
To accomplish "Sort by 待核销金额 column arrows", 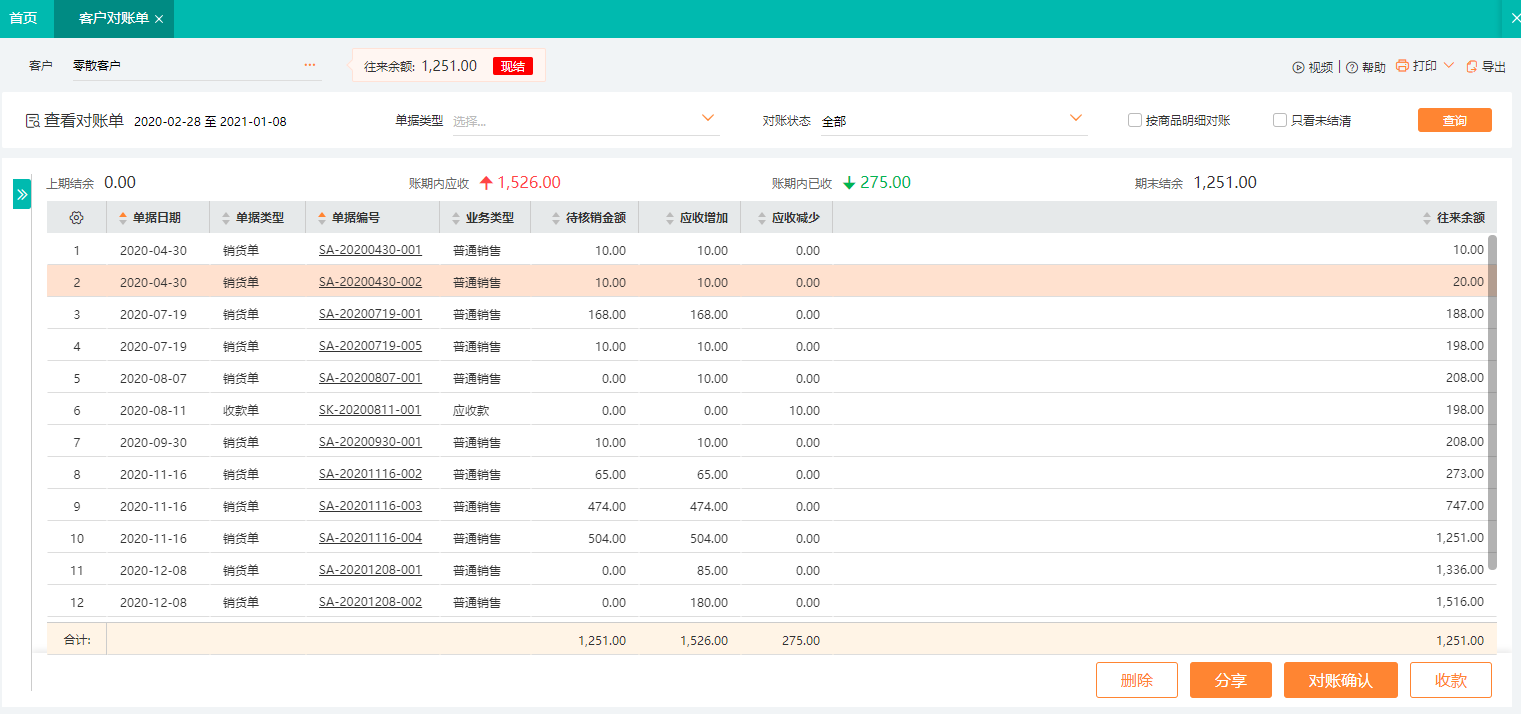I will [556, 217].
